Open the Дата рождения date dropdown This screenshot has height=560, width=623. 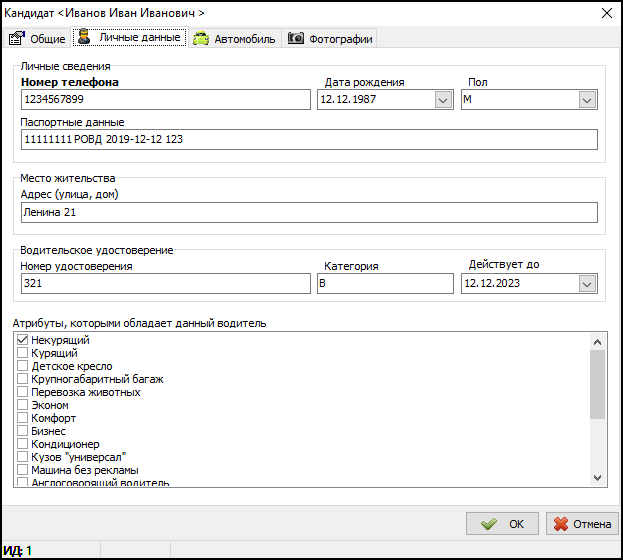coord(443,100)
